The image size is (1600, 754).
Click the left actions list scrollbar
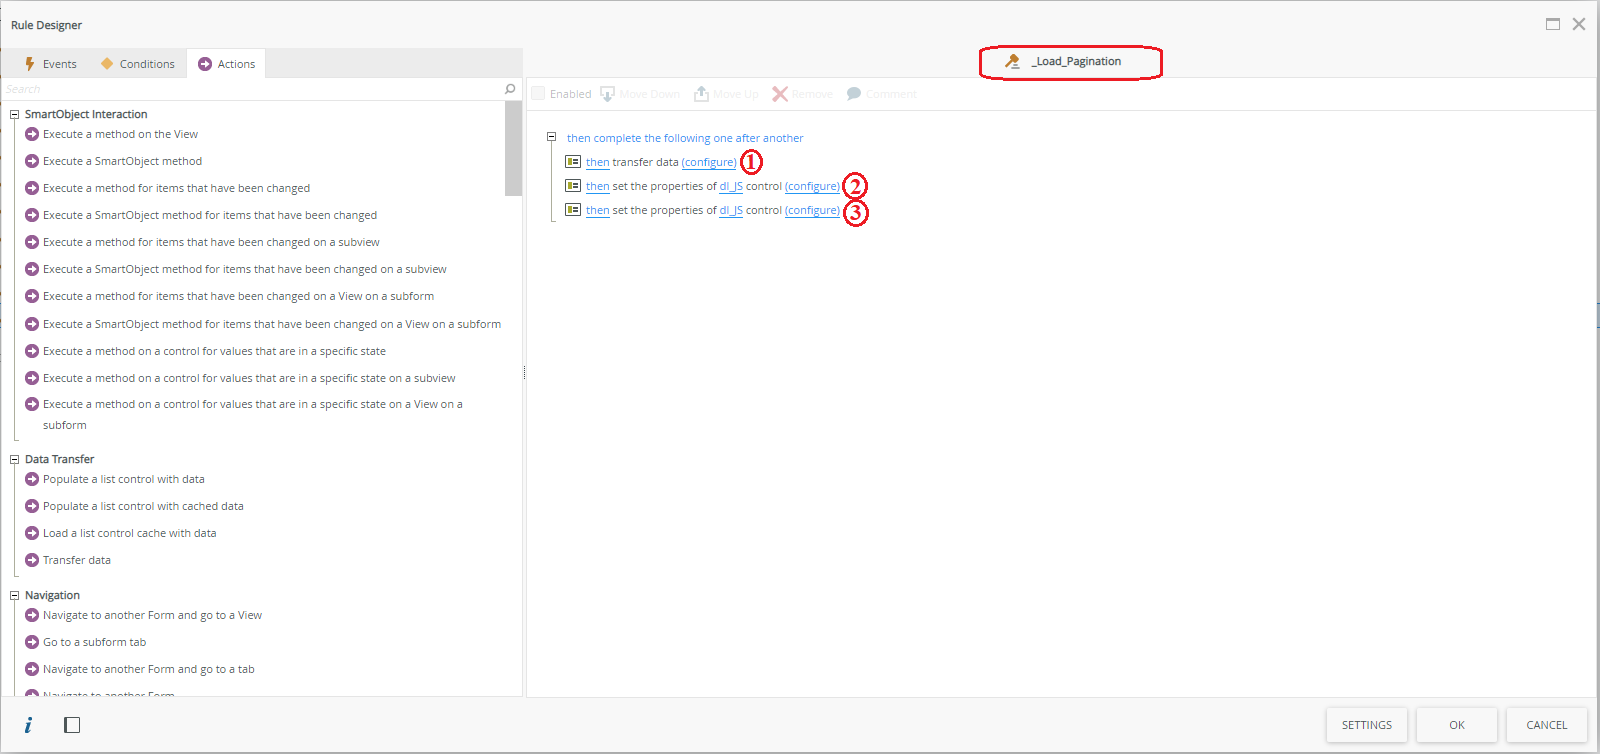[513, 149]
